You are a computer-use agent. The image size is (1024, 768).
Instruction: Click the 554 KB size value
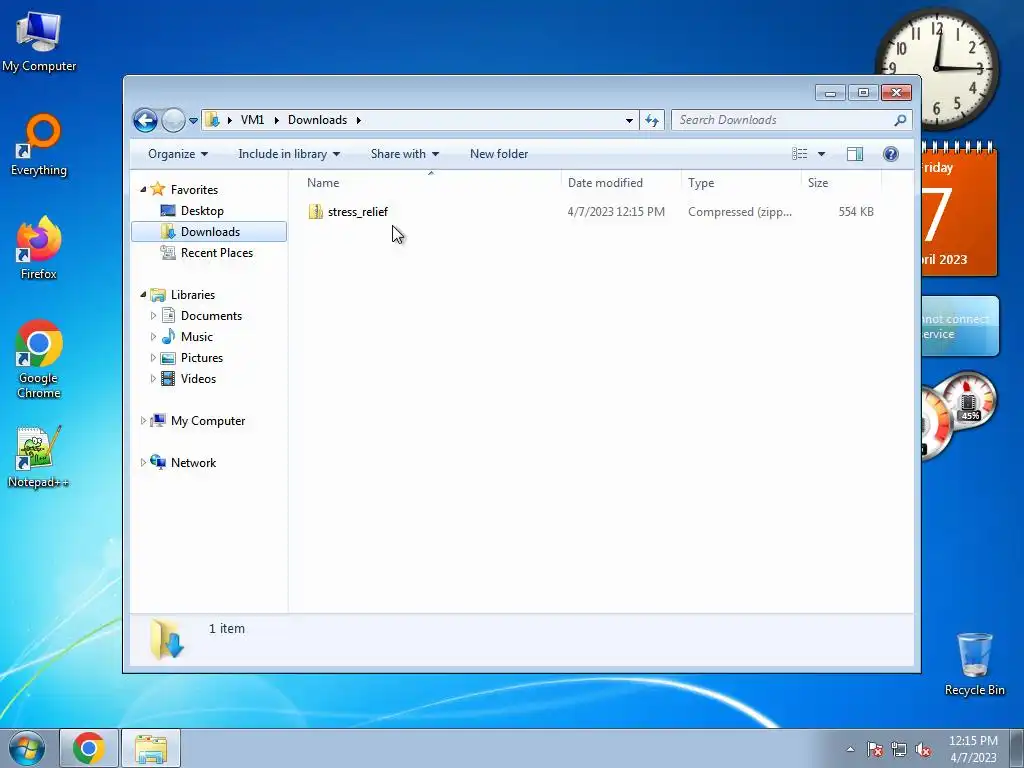click(856, 212)
